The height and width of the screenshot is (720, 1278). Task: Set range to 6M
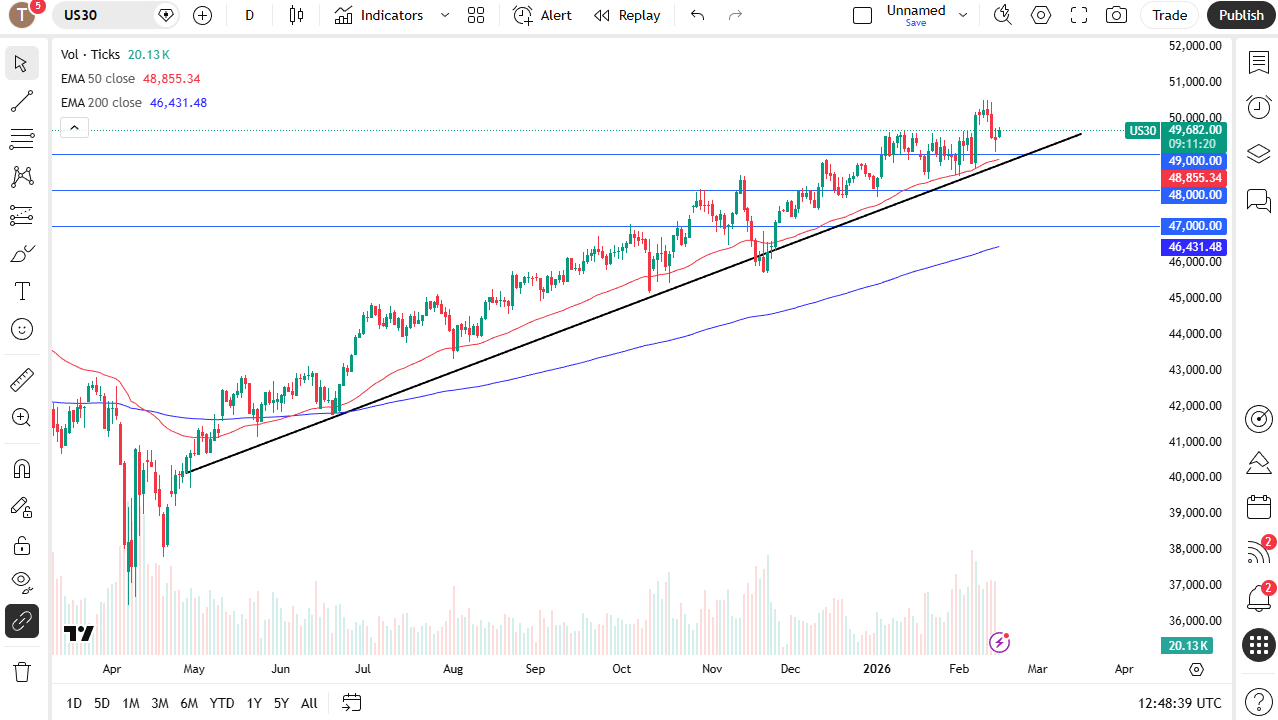tap(189, 703)
